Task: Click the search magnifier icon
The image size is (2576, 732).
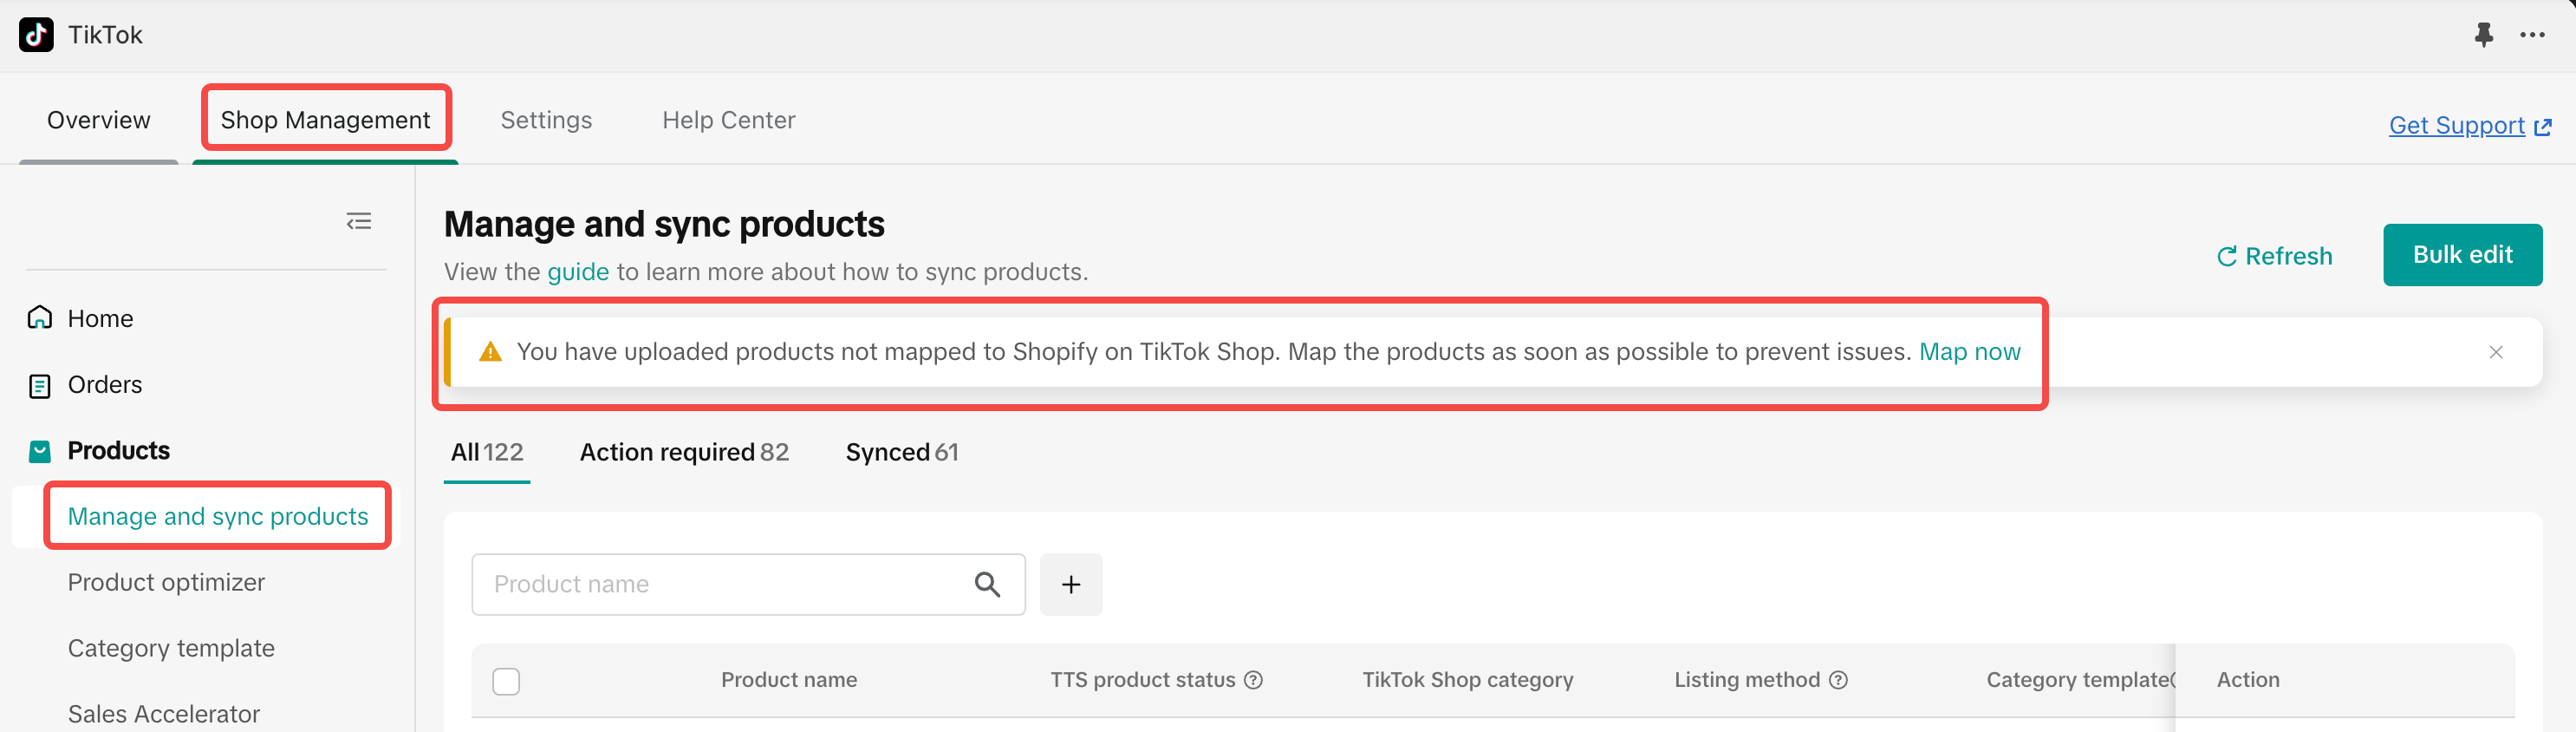Action: tap(987, 584)
